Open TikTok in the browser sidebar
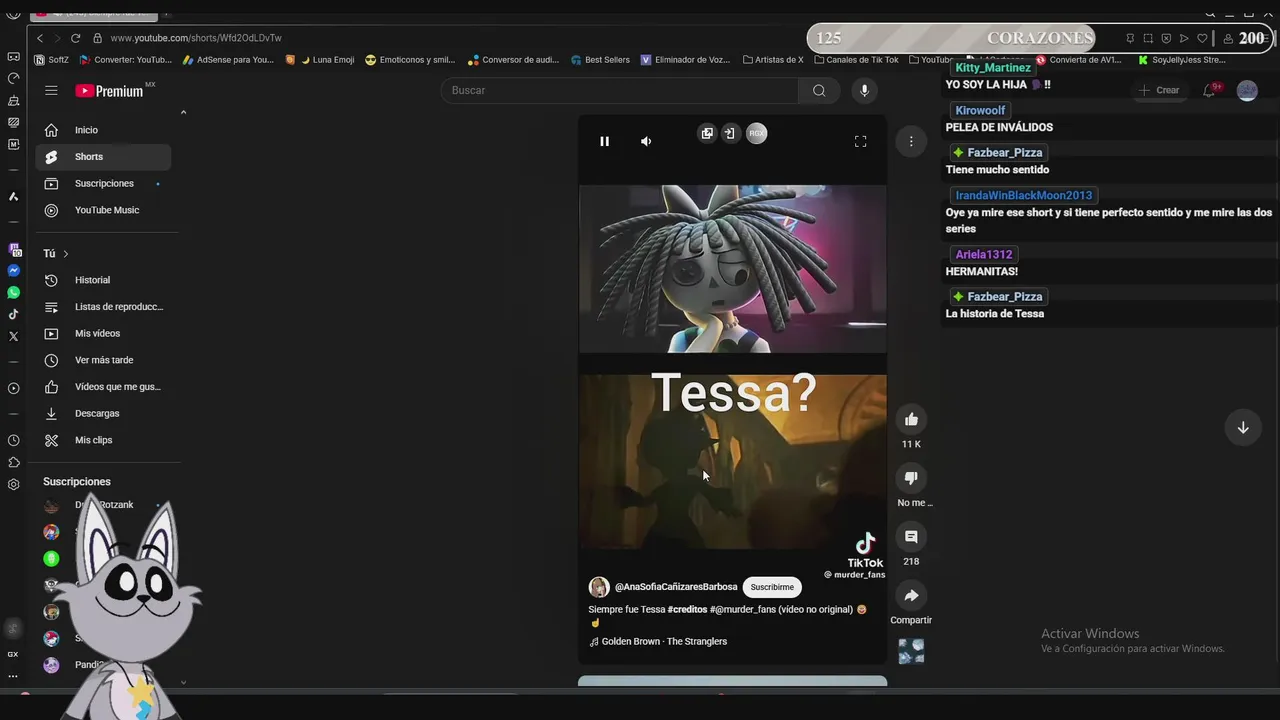The height and width of the screenshot is (720, 1280). (13, 315)
